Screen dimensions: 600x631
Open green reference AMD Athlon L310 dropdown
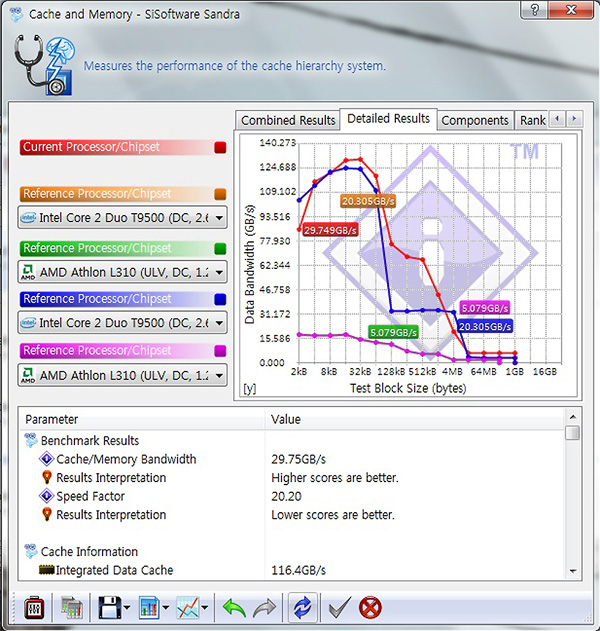point(122,272)
